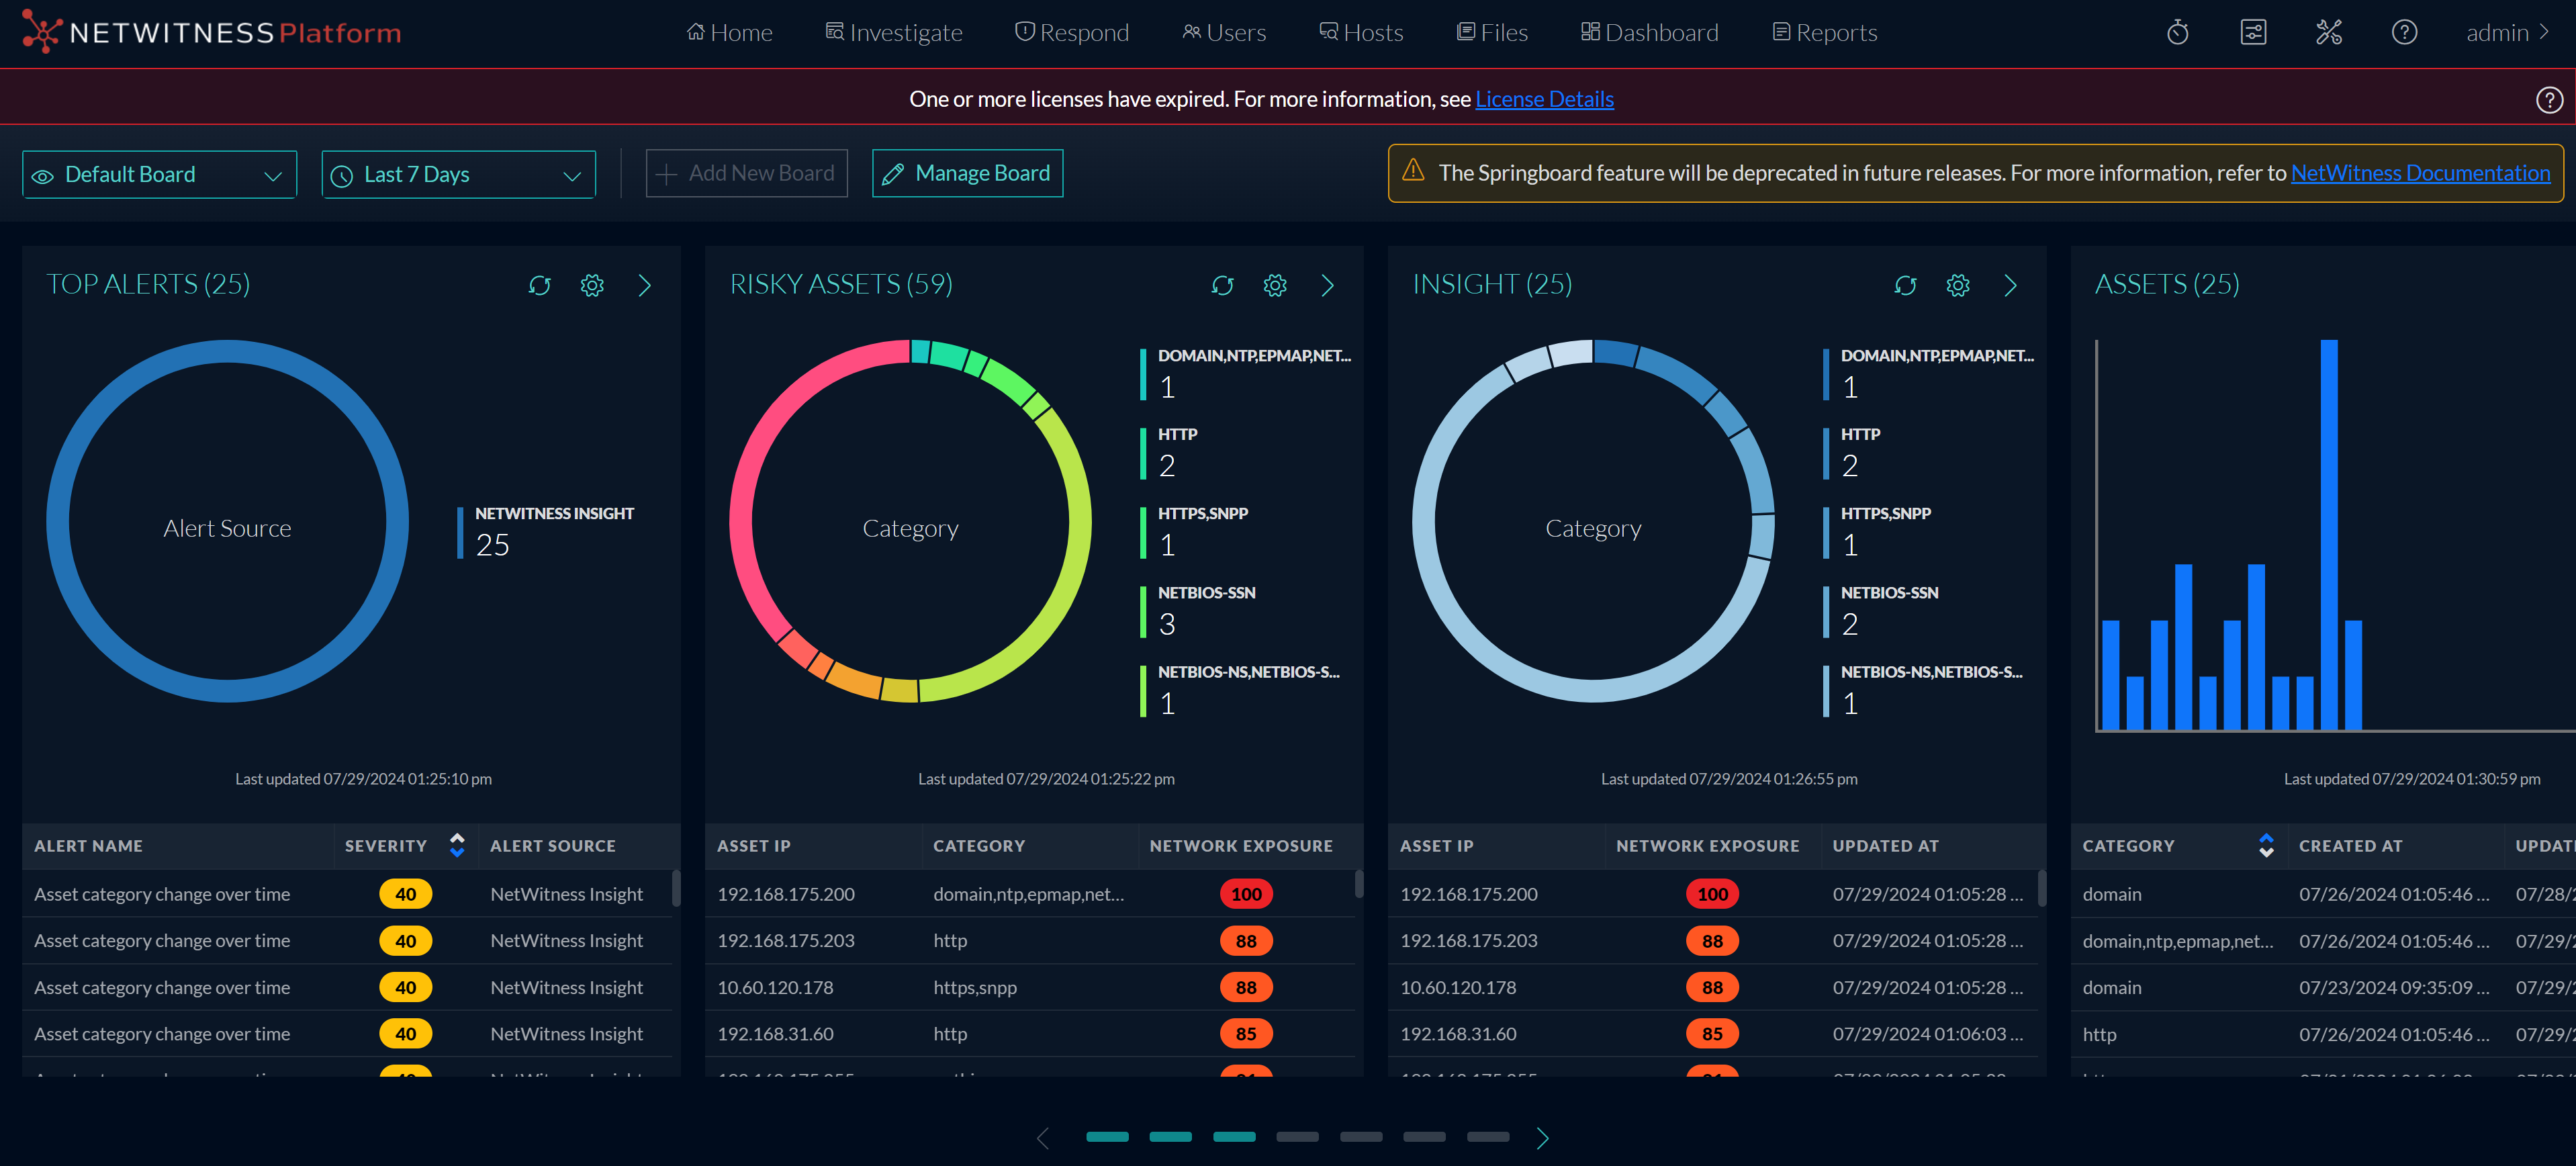Open the Reports menu
The width and height of the screenshot is (2576, 1166).
click(1824, 32)
